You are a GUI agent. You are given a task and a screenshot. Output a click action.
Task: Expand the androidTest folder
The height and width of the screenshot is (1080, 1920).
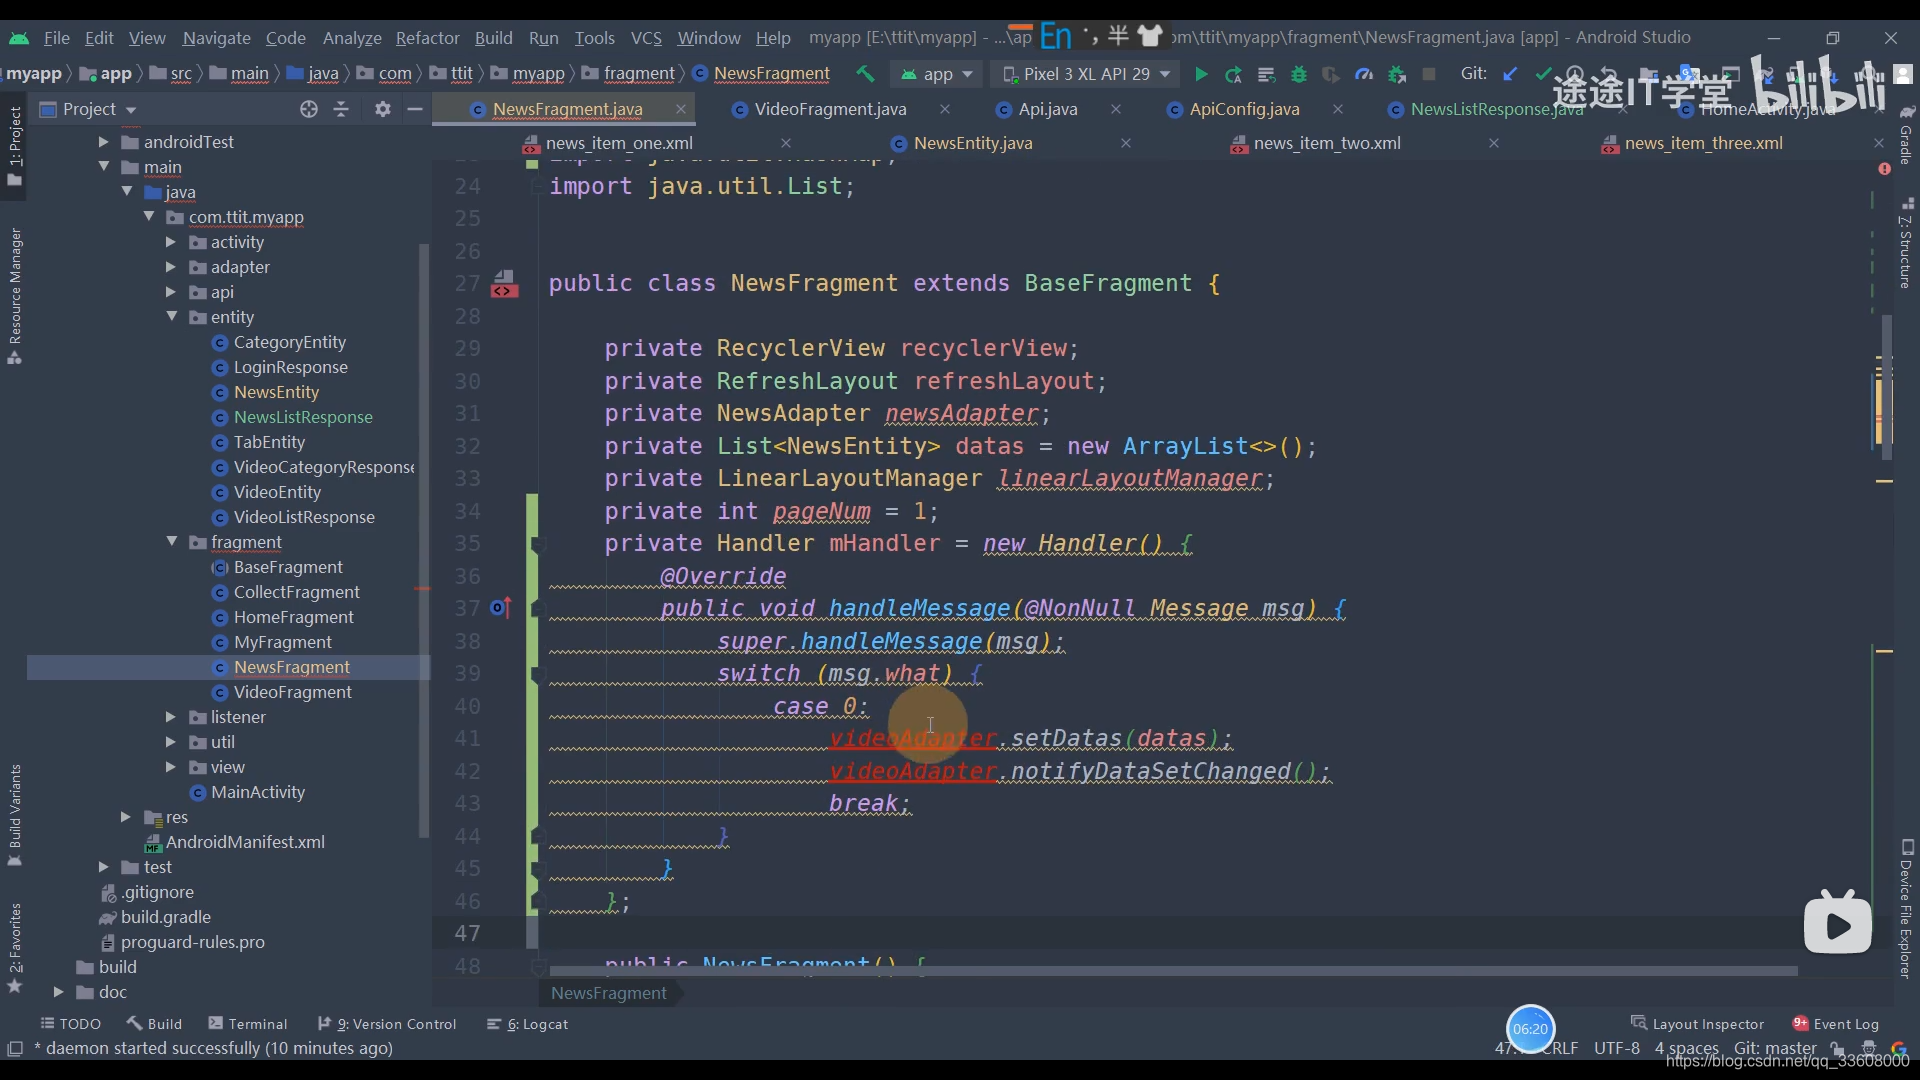(103, 142)
